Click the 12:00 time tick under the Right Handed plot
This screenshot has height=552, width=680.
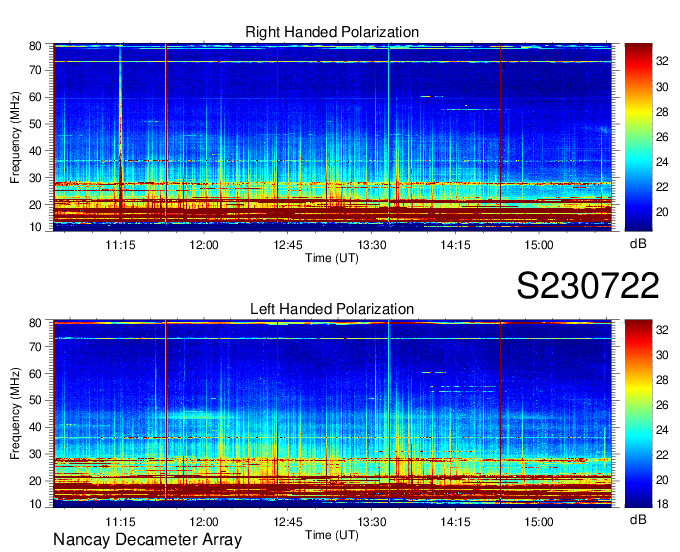[x=204, y=245]
